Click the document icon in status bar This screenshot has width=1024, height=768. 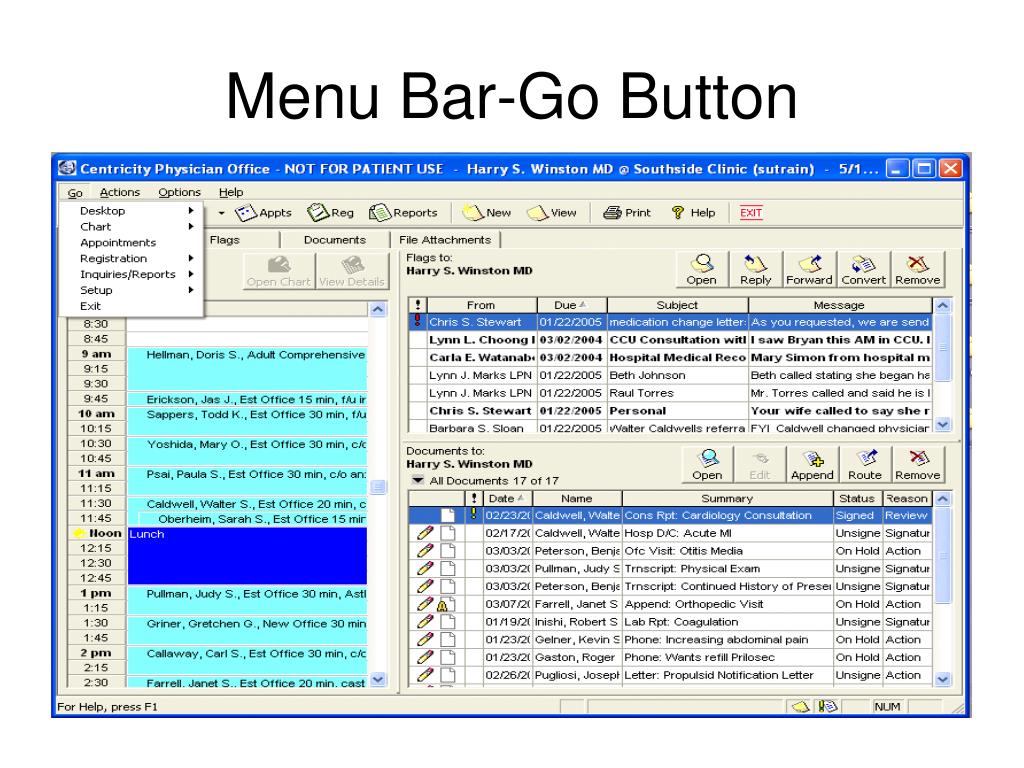click(x=827, y=707)
